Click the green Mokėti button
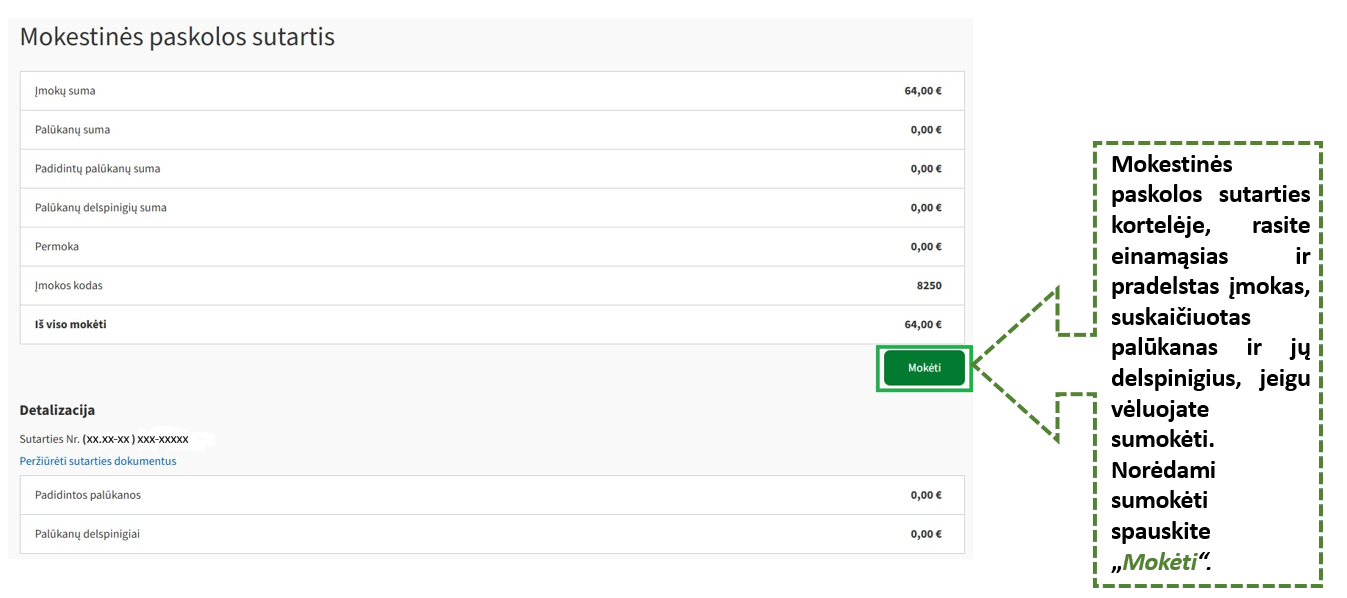 (x=924, y=368)
